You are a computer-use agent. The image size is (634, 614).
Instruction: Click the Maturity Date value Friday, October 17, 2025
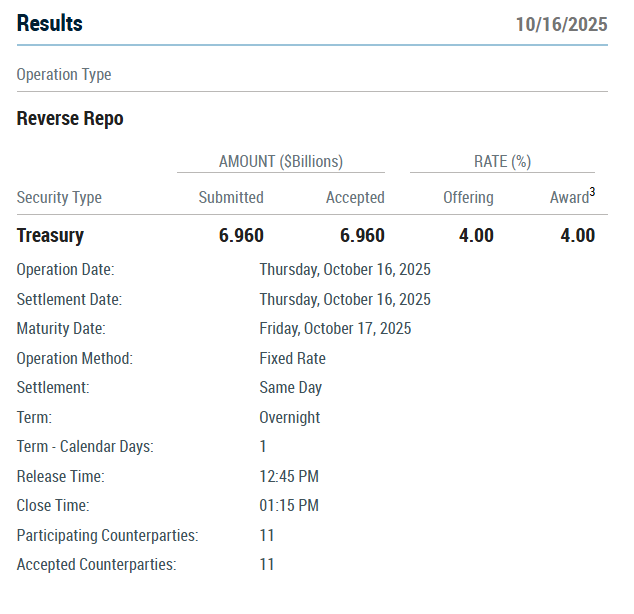coord(335,329)
